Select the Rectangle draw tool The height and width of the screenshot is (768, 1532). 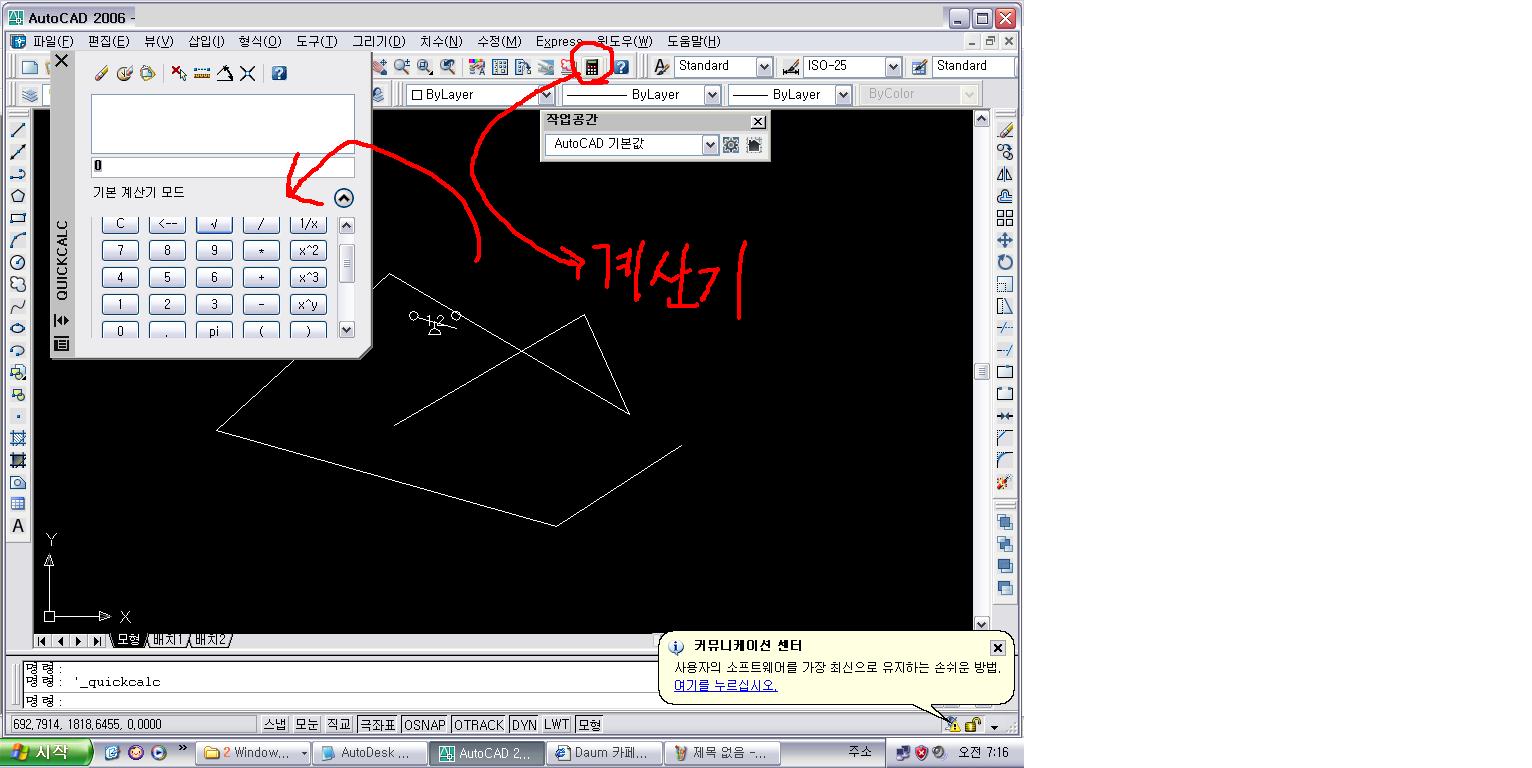[18, 218]
